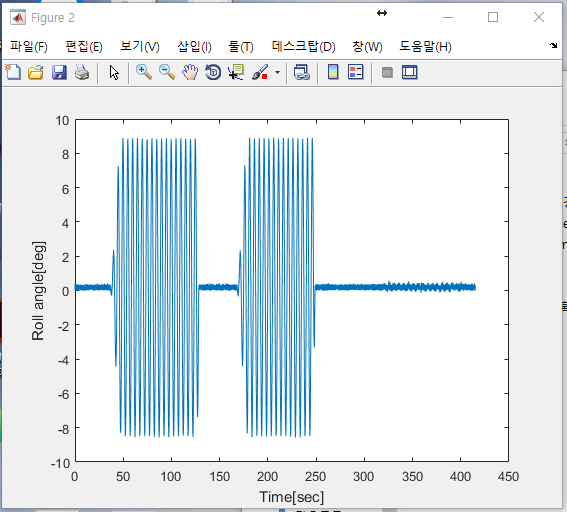The height and width of the screenshot is (512, 567).
Task: Open the 창(W) menu
Action: 367,46
